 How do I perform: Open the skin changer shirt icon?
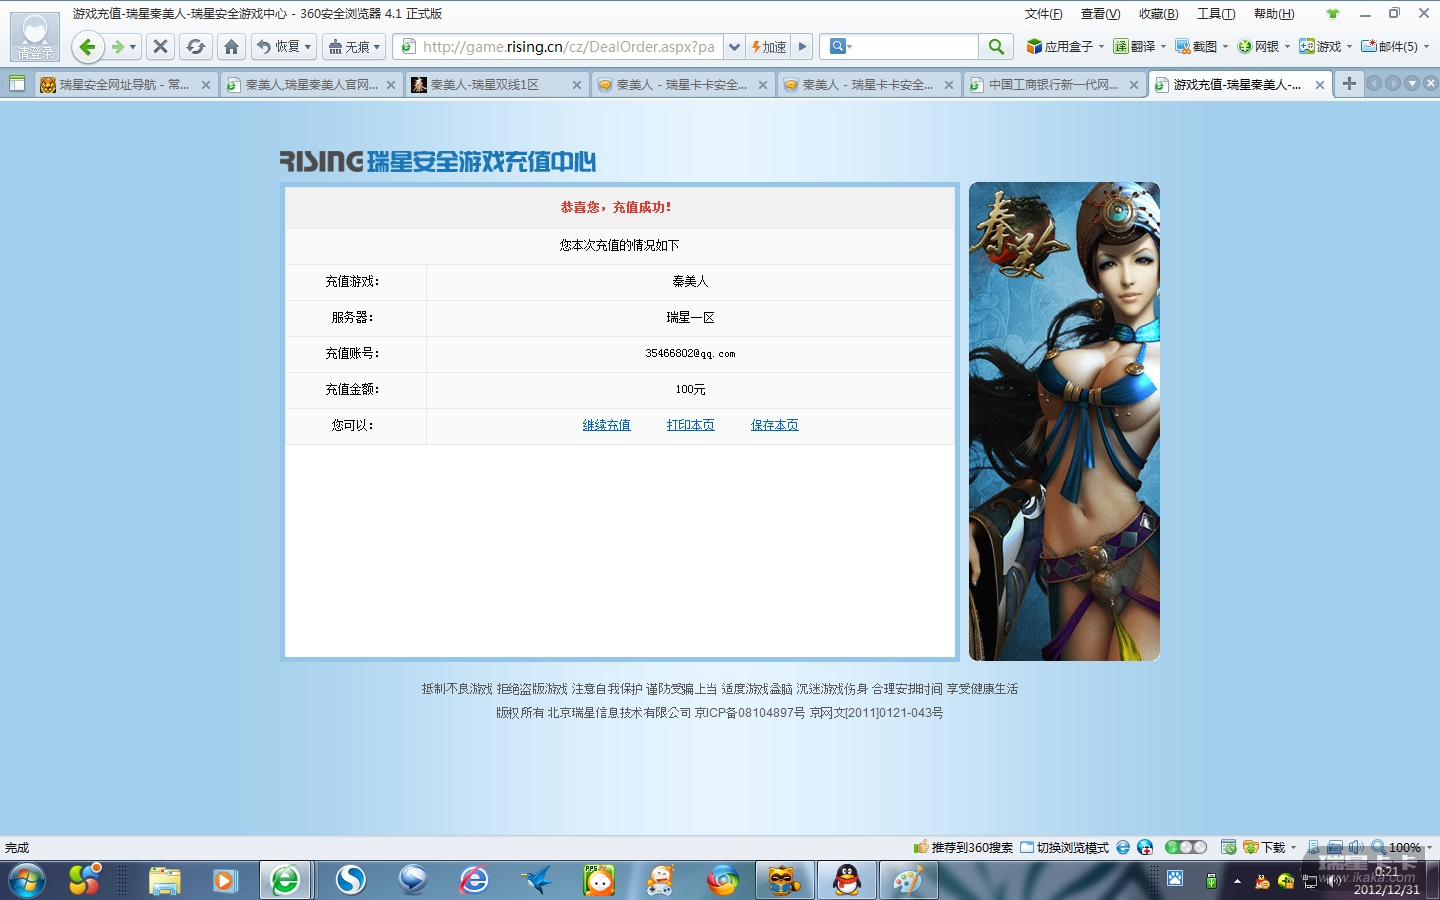[1332, 14]
